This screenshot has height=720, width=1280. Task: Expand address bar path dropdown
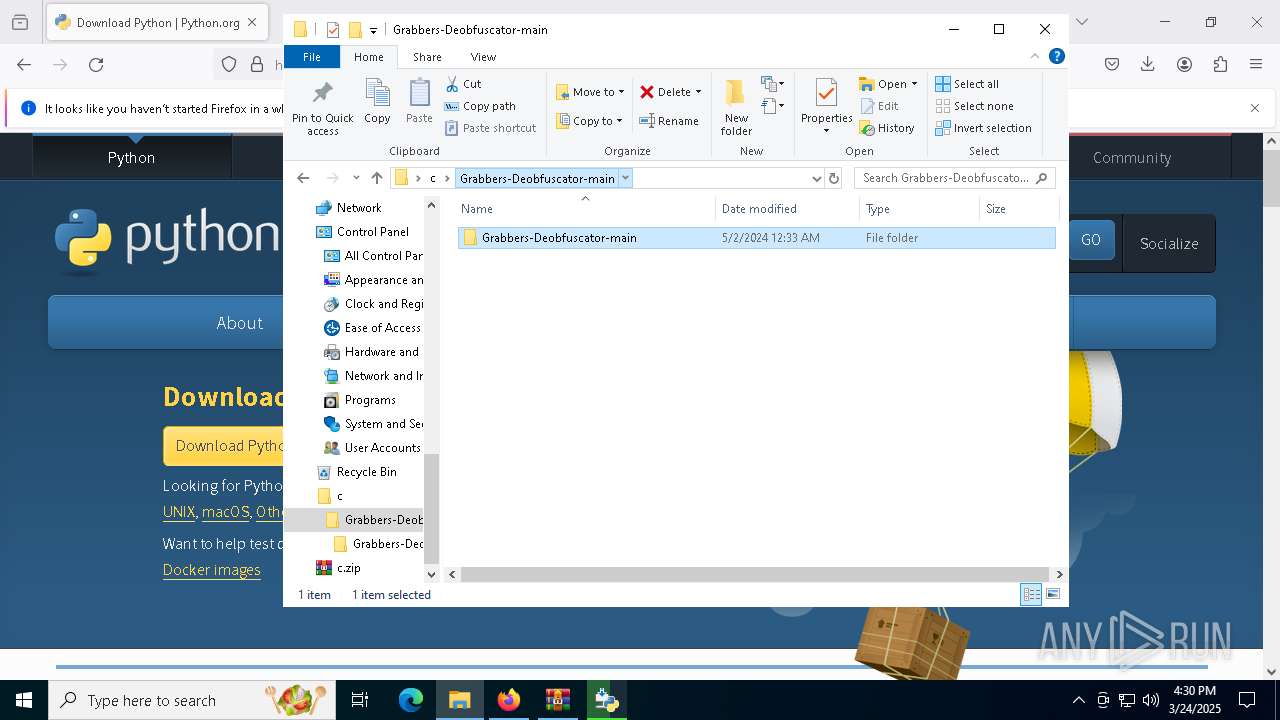click(x=625, y=178)
